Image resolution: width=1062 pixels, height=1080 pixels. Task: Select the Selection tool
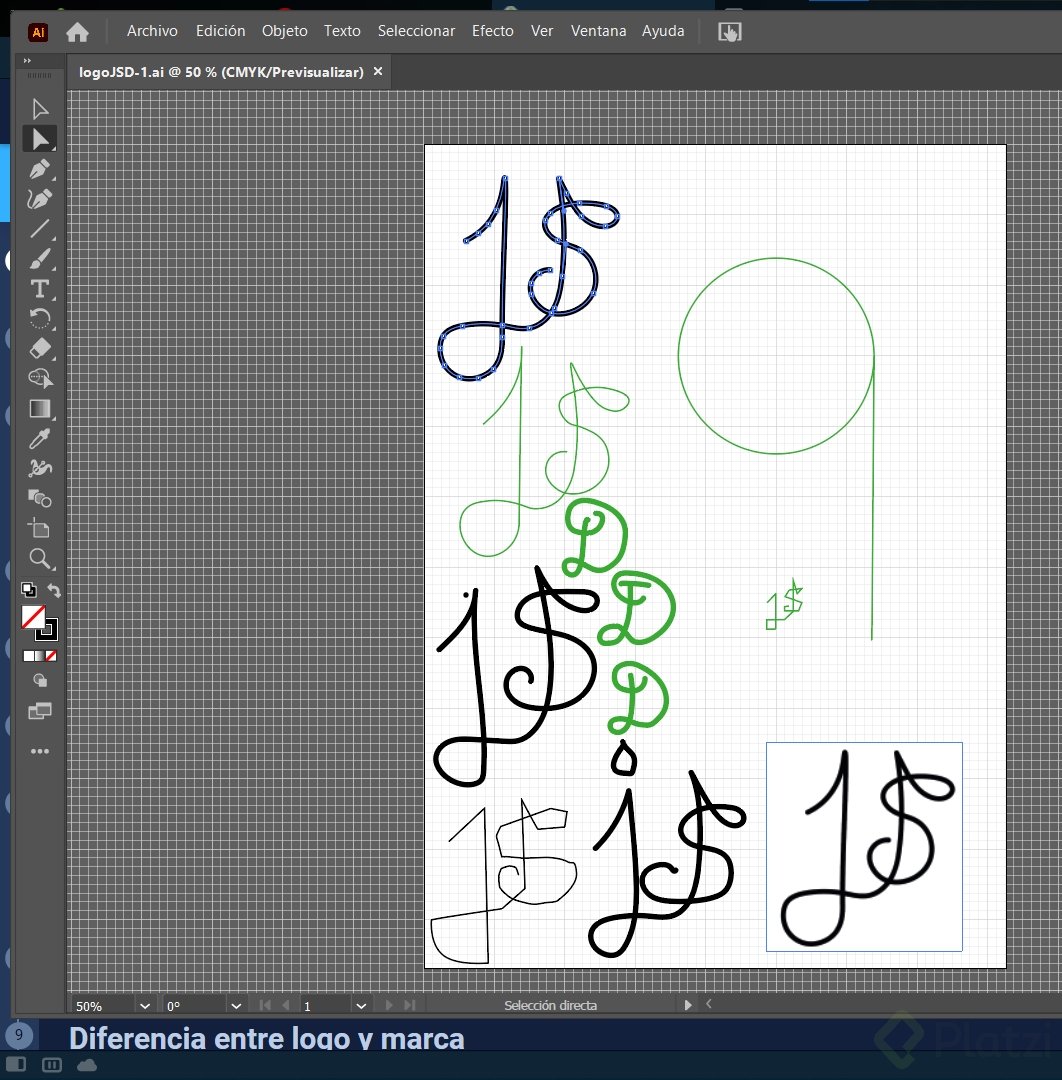[x=40, y=108]
